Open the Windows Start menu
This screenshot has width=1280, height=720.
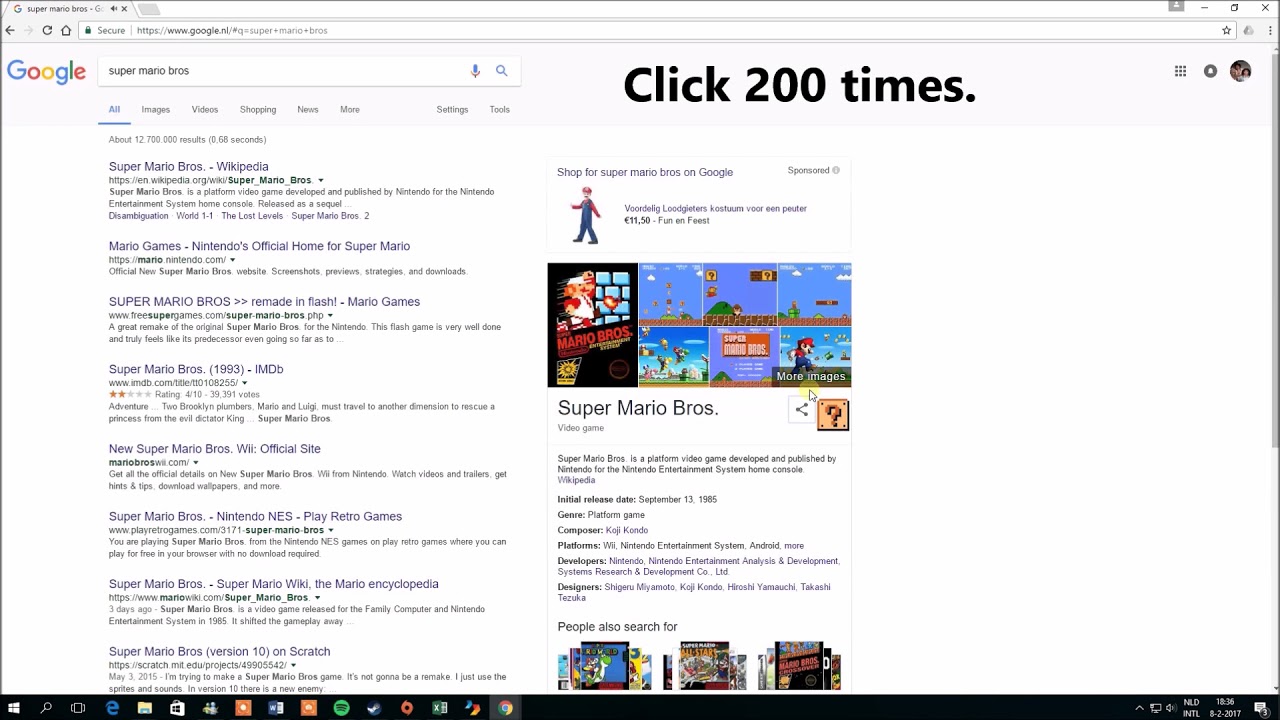[14, 708]
